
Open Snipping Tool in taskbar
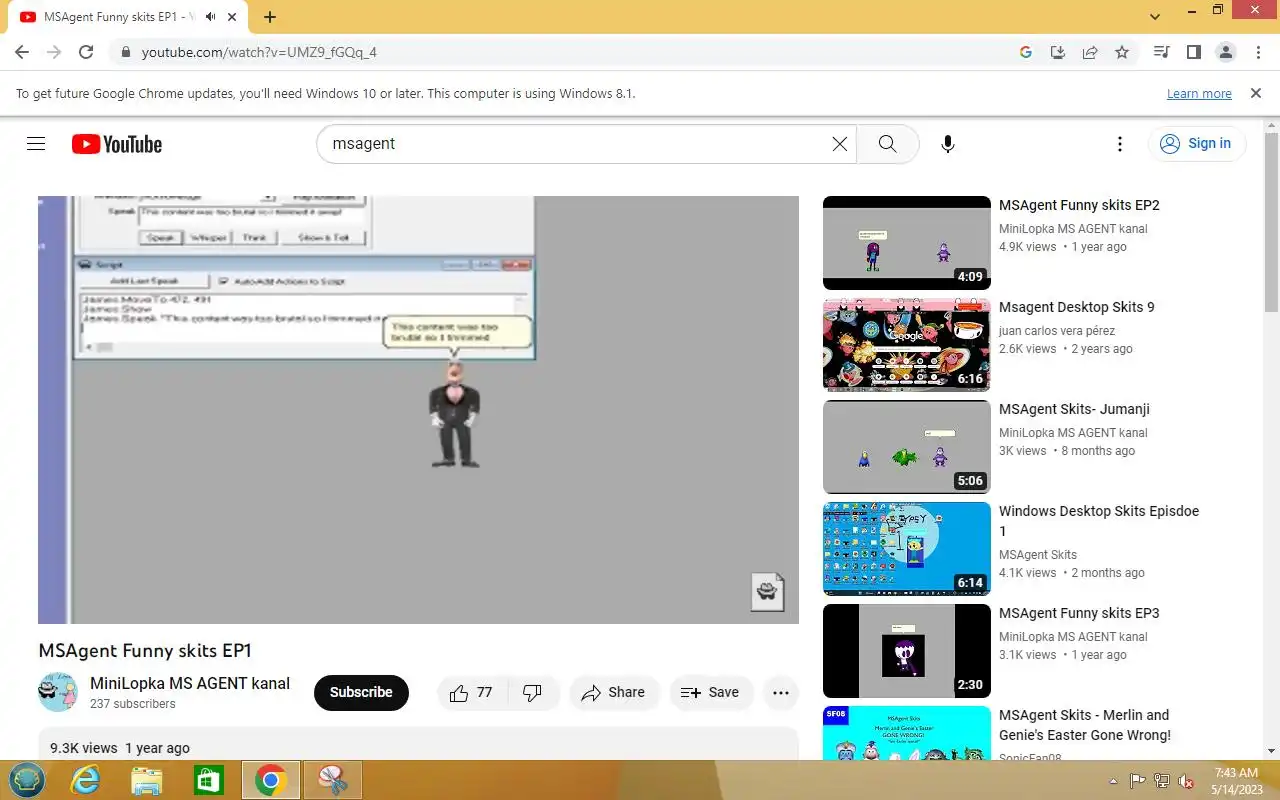[332, 780]
